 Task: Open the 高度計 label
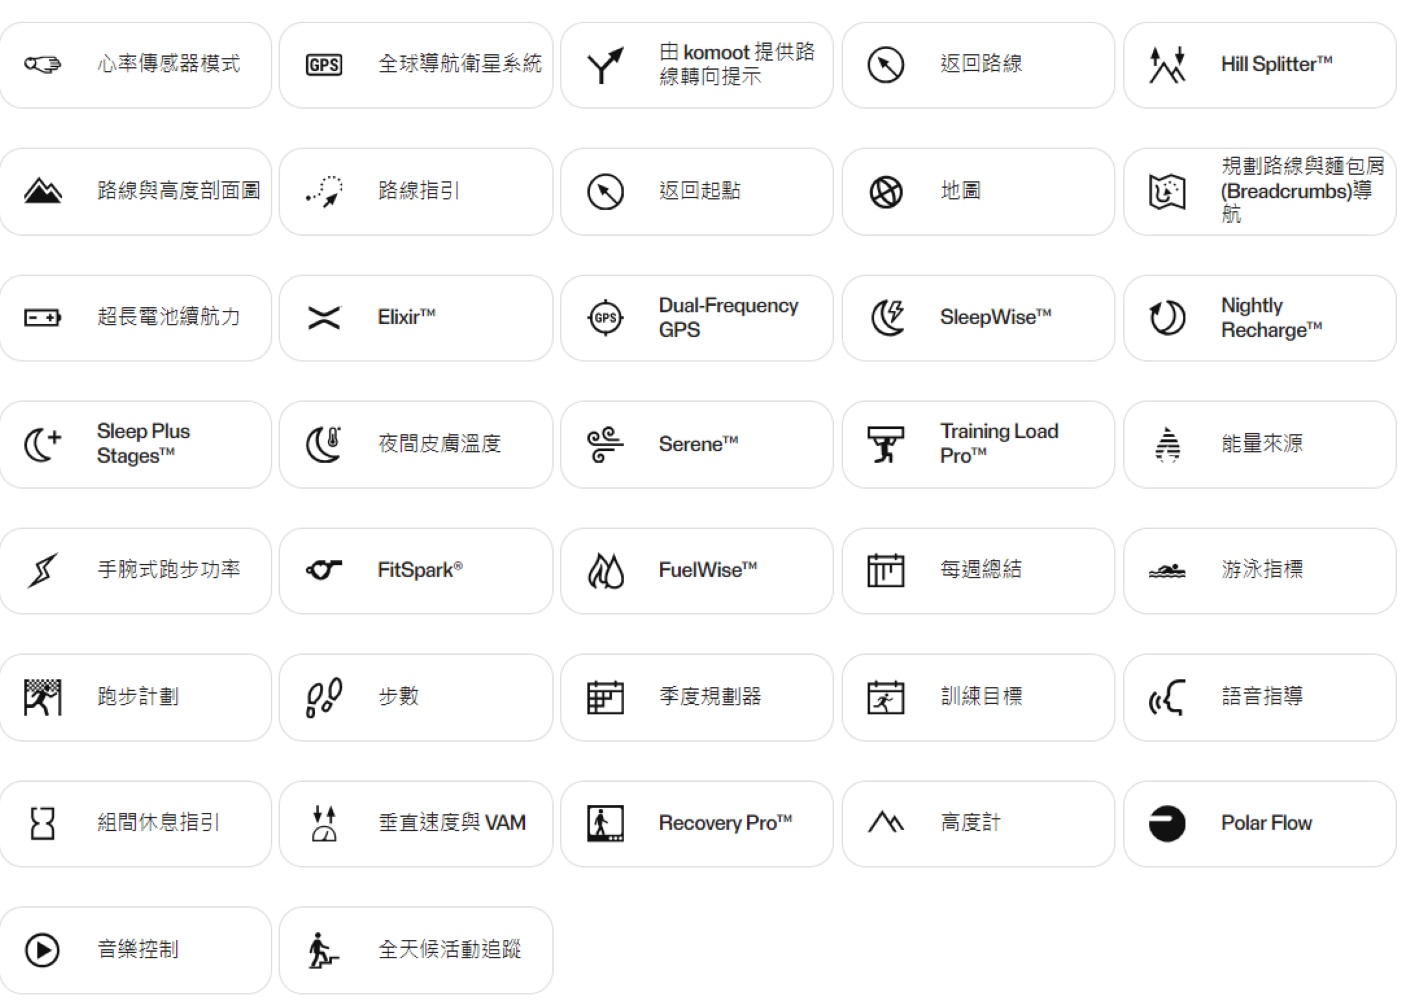tap(970, 822)
